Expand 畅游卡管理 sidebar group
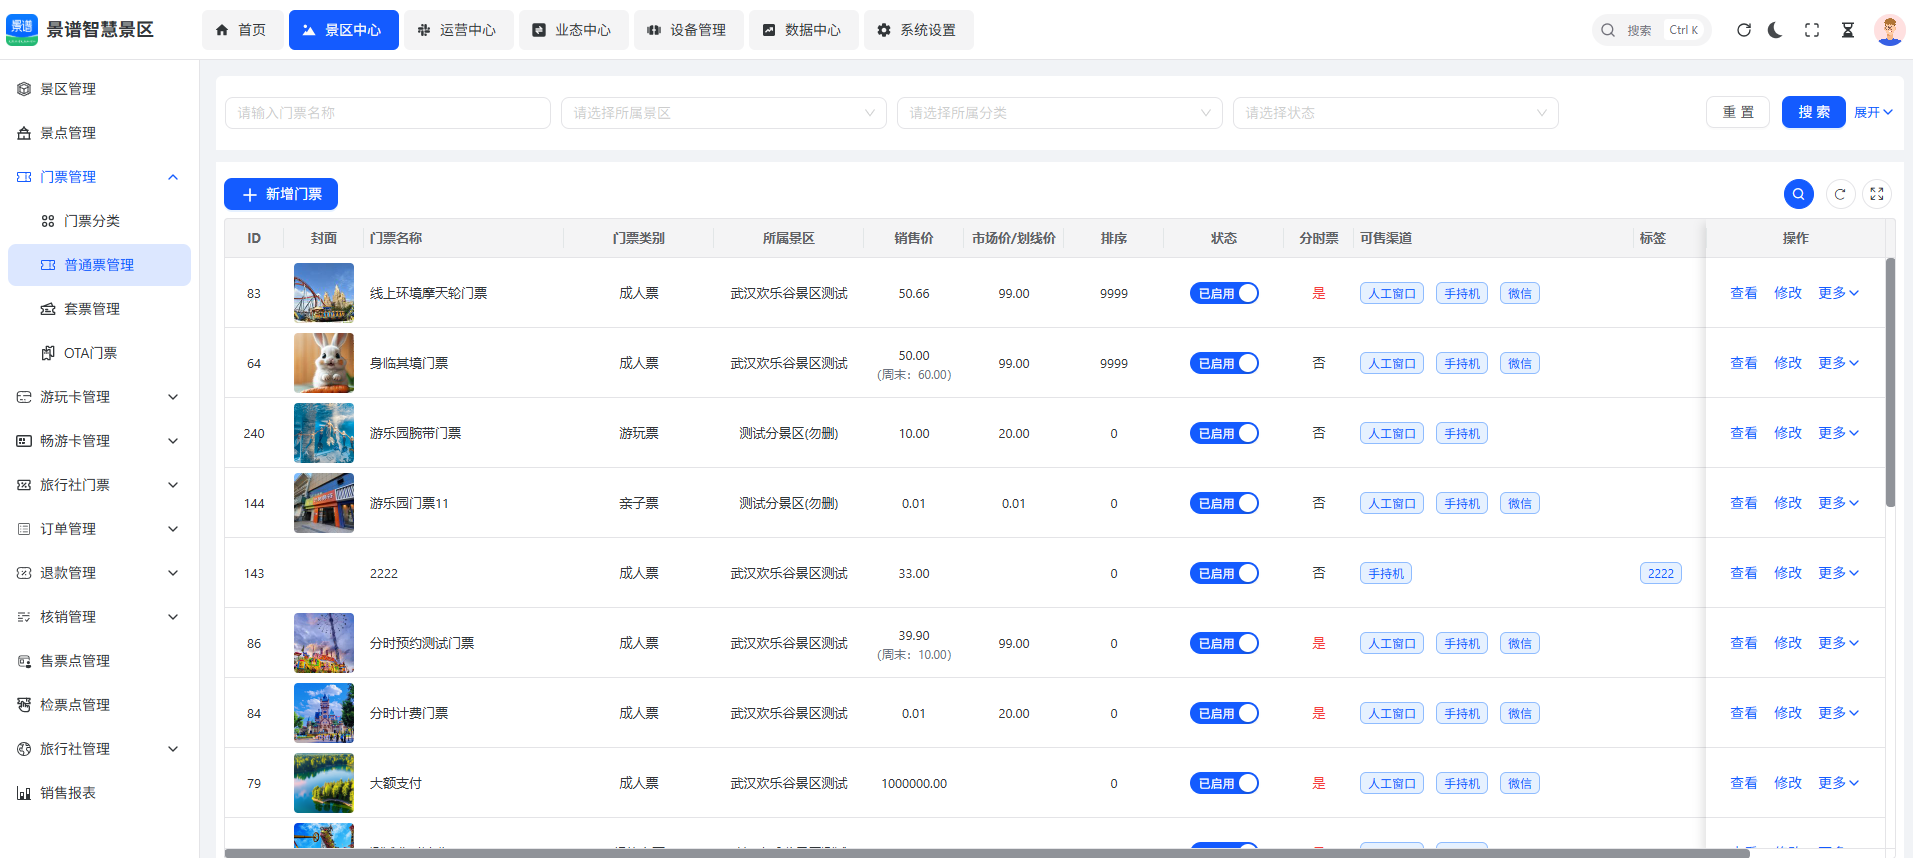1913x858 pixels. (x=99, y=441)
